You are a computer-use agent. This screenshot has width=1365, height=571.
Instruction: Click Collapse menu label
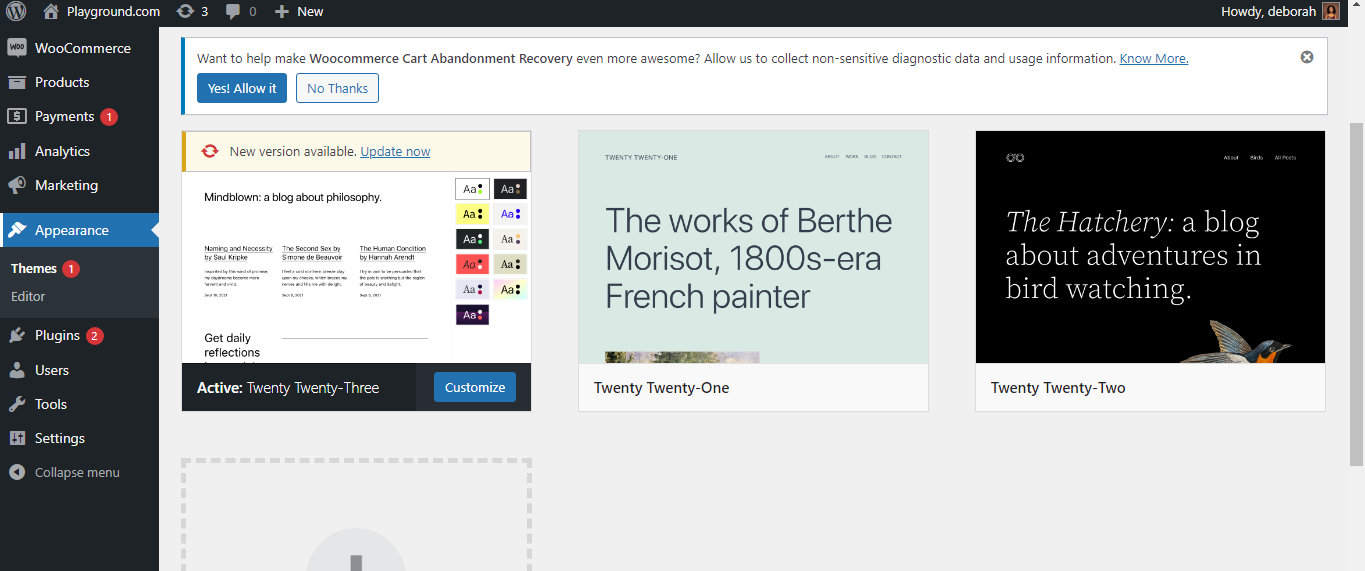click(77, 472)
